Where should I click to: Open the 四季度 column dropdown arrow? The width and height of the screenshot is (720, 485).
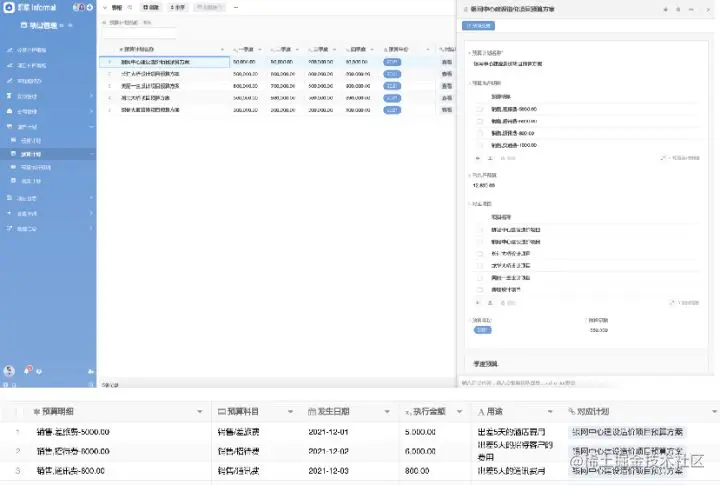[x=372, y=50]
